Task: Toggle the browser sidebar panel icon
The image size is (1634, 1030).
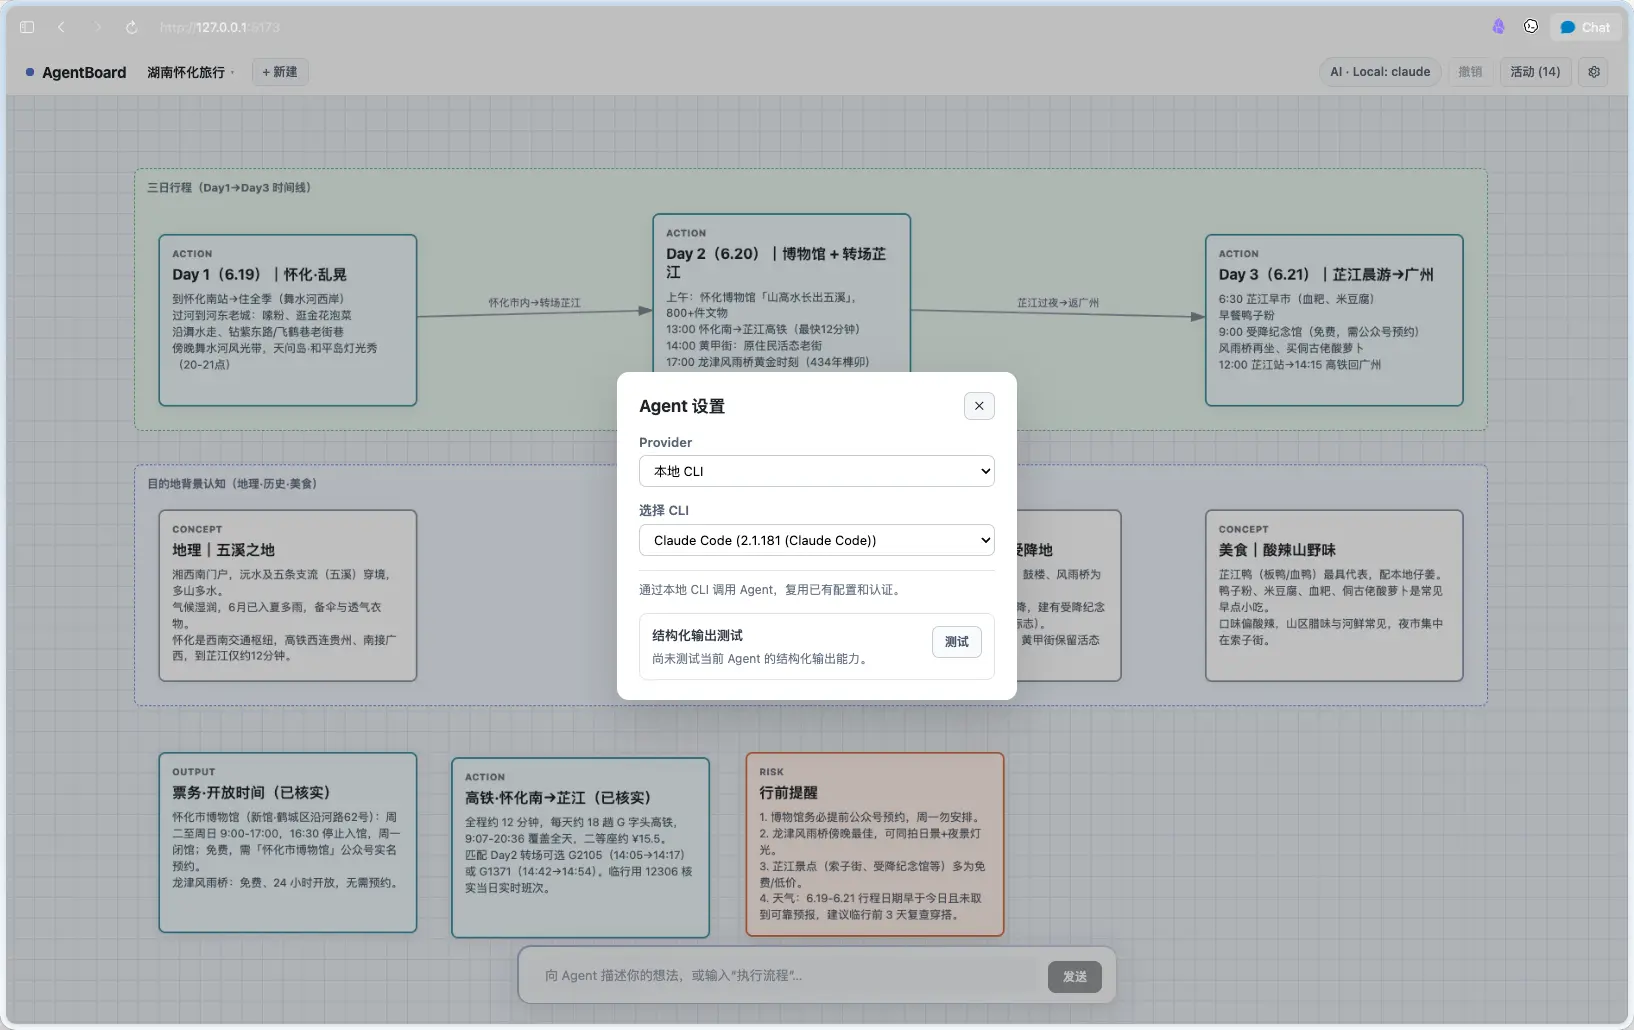Action: pyautogui.click(x=27, y=27)
